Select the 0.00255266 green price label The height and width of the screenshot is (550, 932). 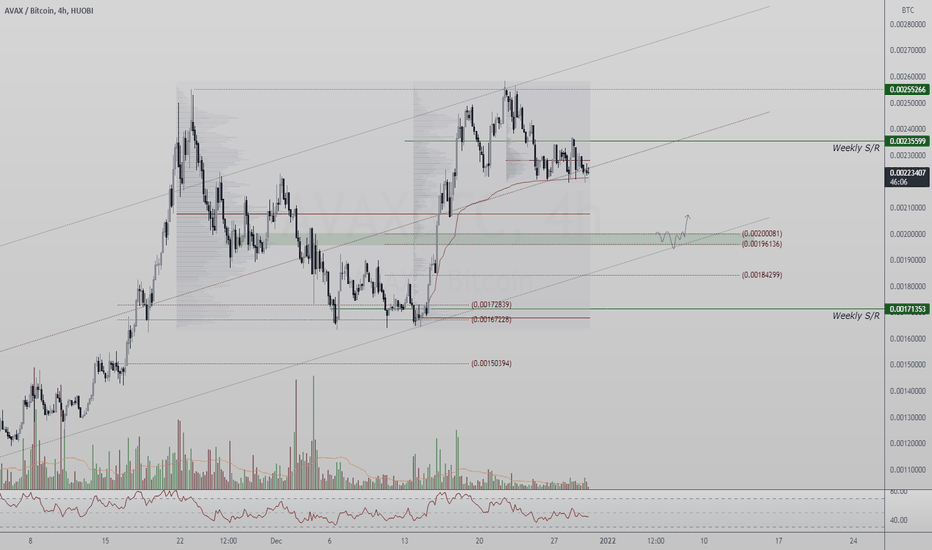(907, 90)
